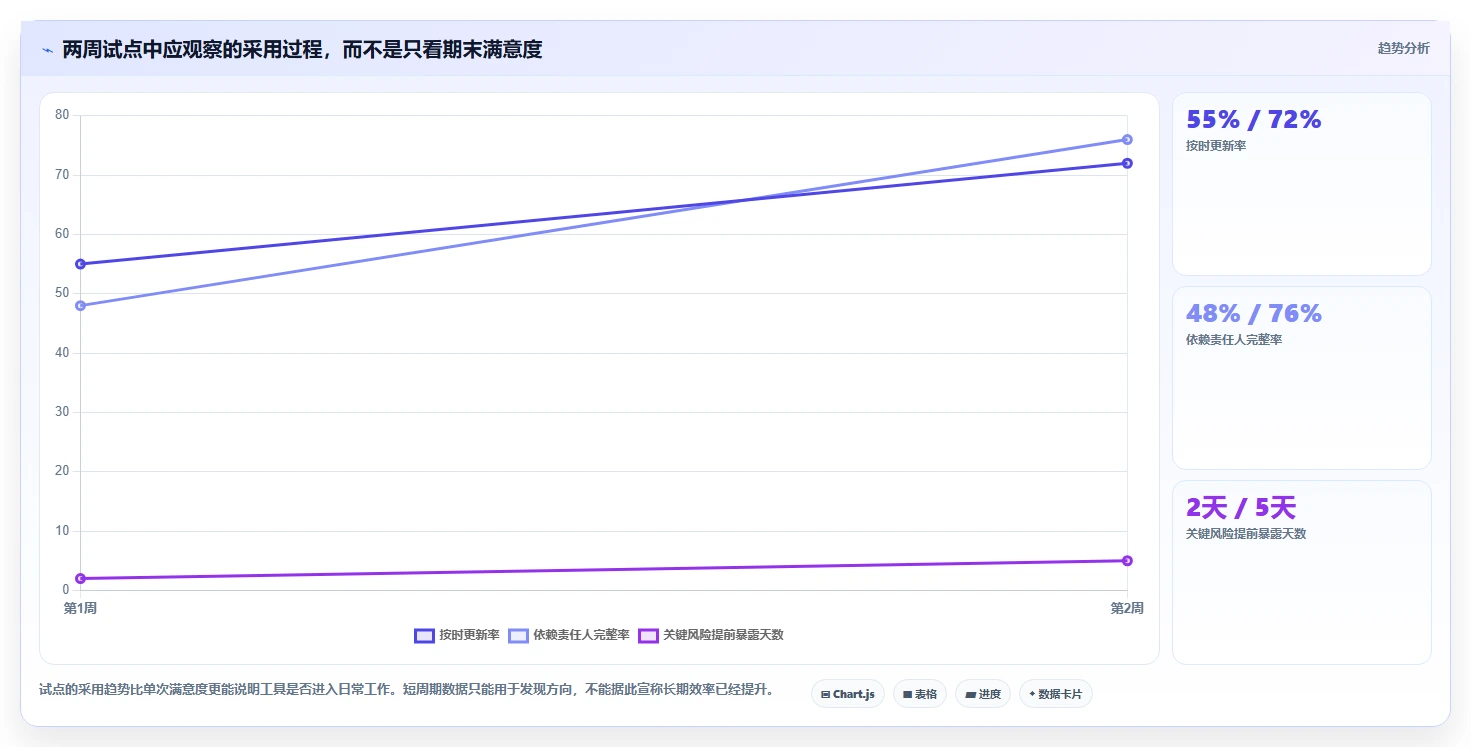Toggle 依赖责任人完整率 legend item
Screen dimensions: 1471x747
[x=569, y=635]
